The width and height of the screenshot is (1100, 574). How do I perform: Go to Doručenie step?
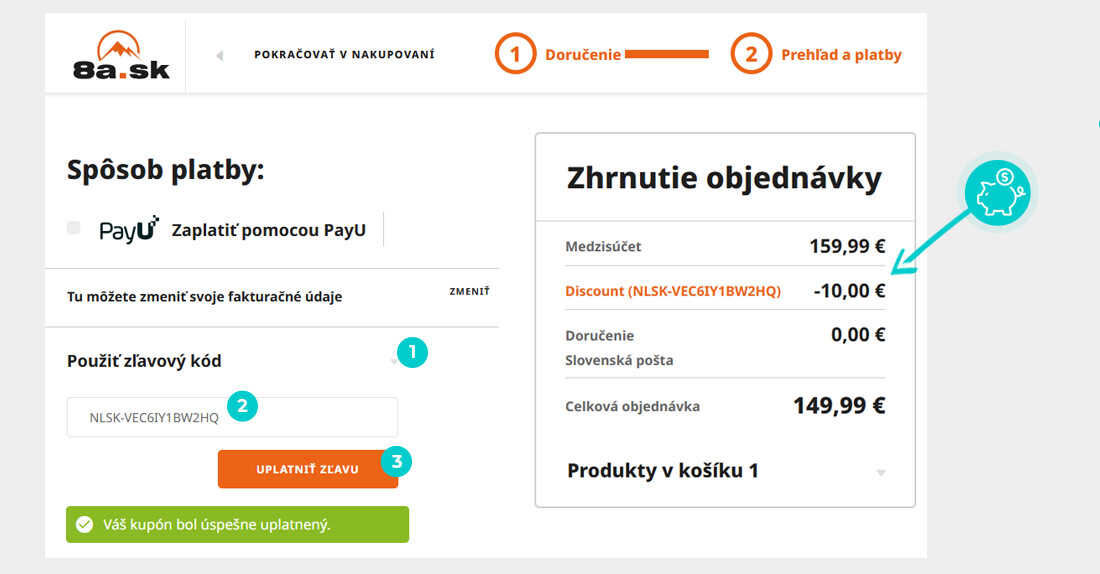tap(582, 55)
